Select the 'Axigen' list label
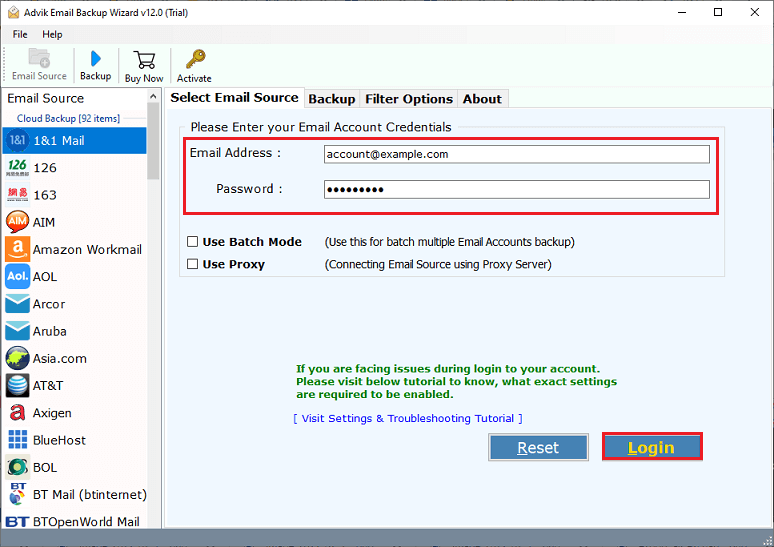The height and width of the screenshot is (547, 774). click(x=52, y=413)
